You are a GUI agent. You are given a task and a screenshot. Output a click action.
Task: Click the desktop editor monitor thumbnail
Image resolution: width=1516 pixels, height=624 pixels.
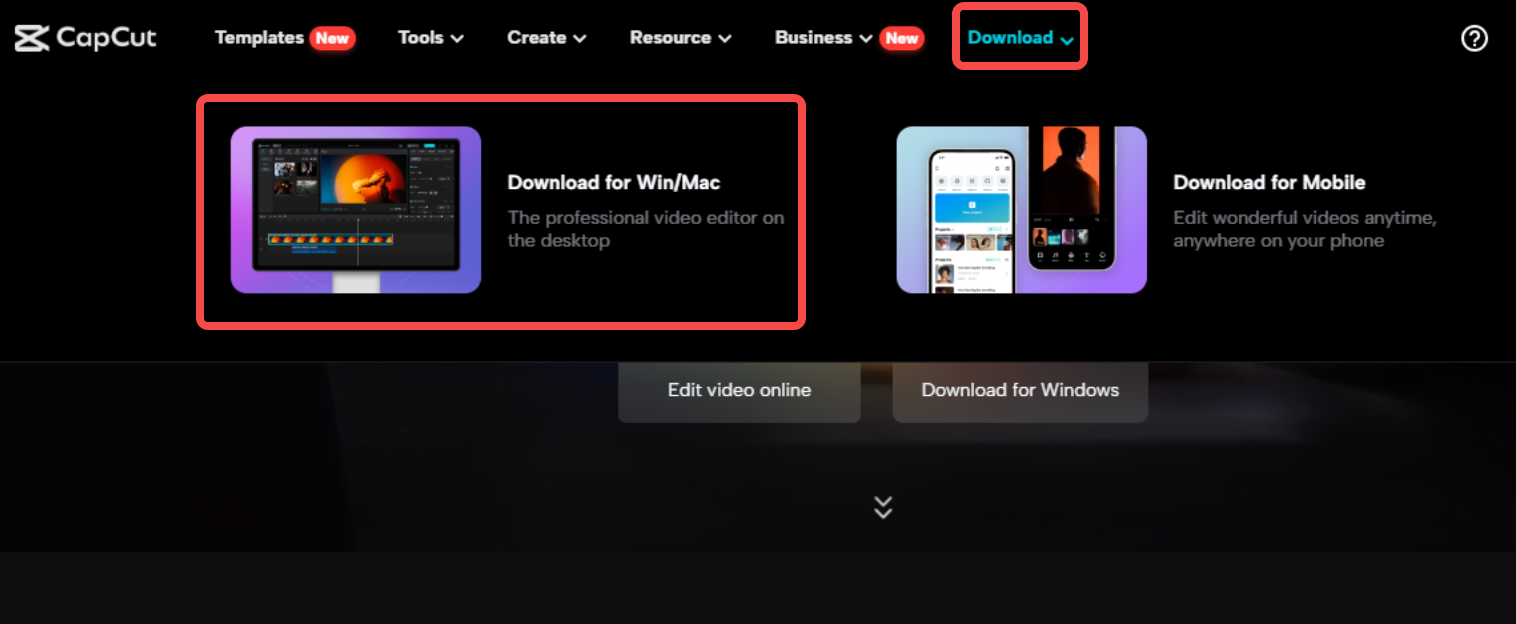click(356, 210)
